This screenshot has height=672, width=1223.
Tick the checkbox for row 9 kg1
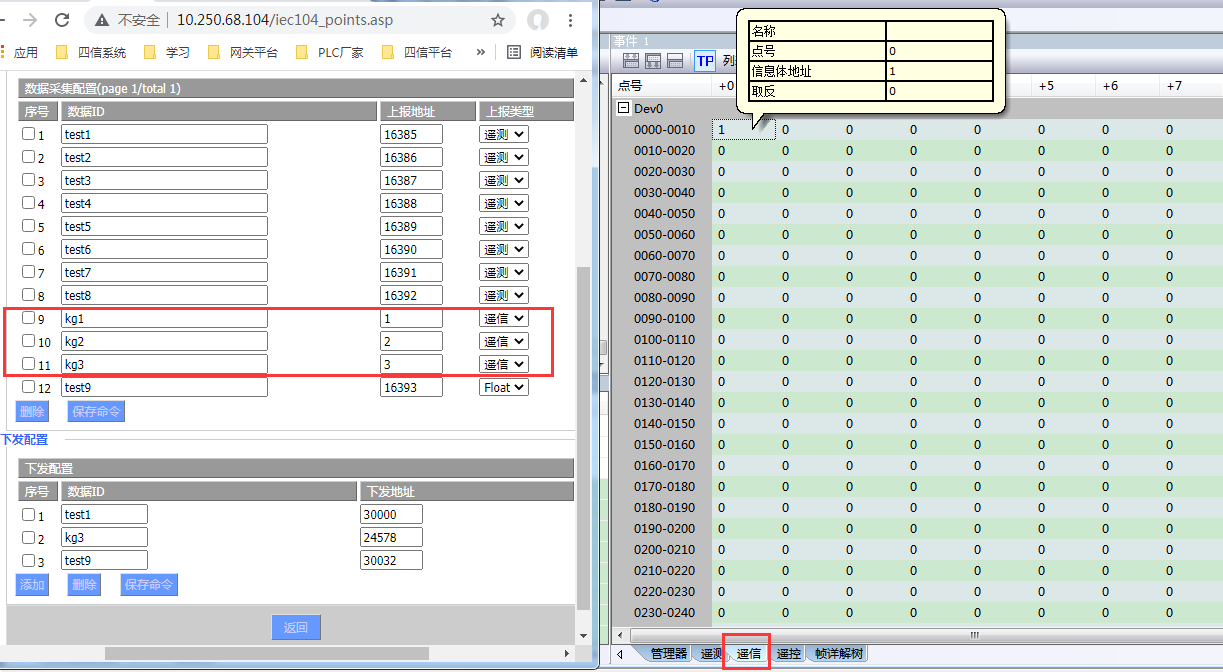tap(28, 318)
